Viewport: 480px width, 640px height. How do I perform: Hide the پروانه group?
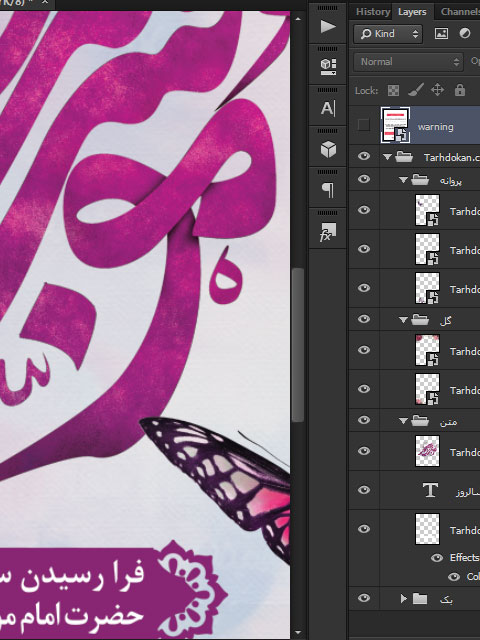coord(364,179)
